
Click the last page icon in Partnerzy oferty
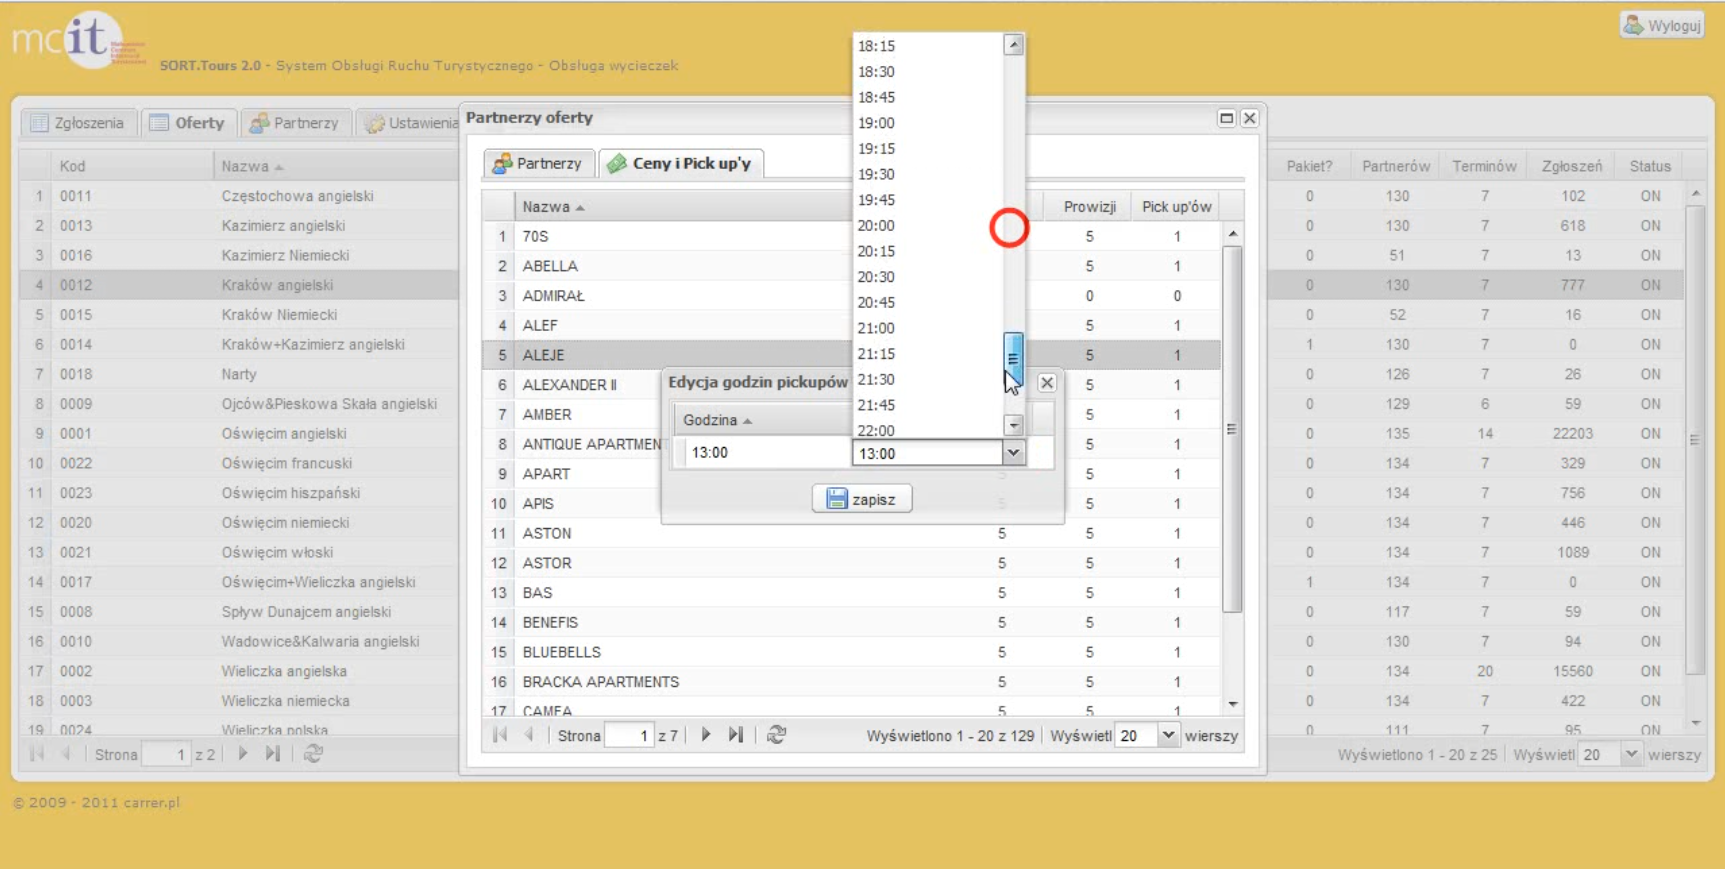(736, 735)
